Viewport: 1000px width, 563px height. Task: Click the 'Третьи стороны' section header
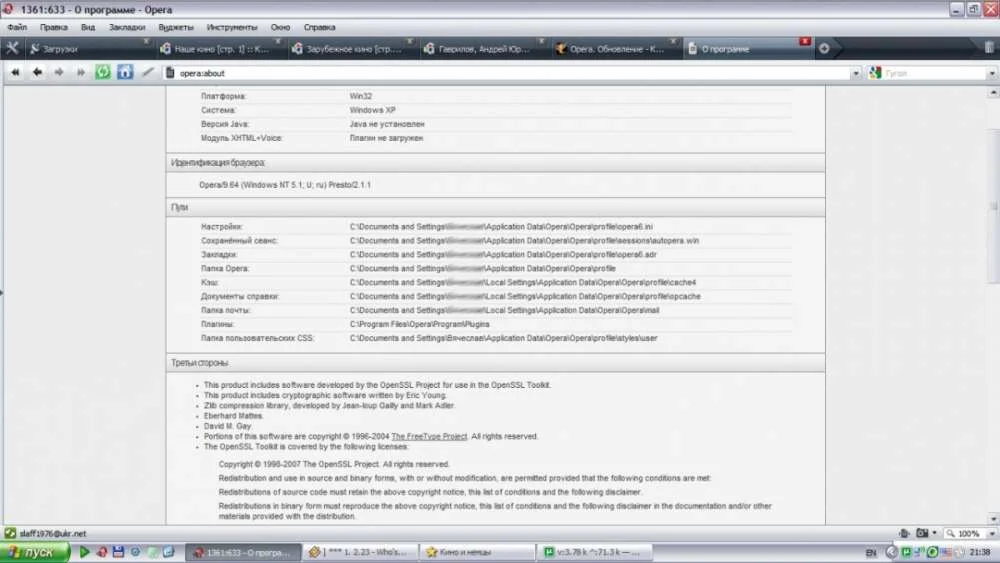tap(496, 363)
